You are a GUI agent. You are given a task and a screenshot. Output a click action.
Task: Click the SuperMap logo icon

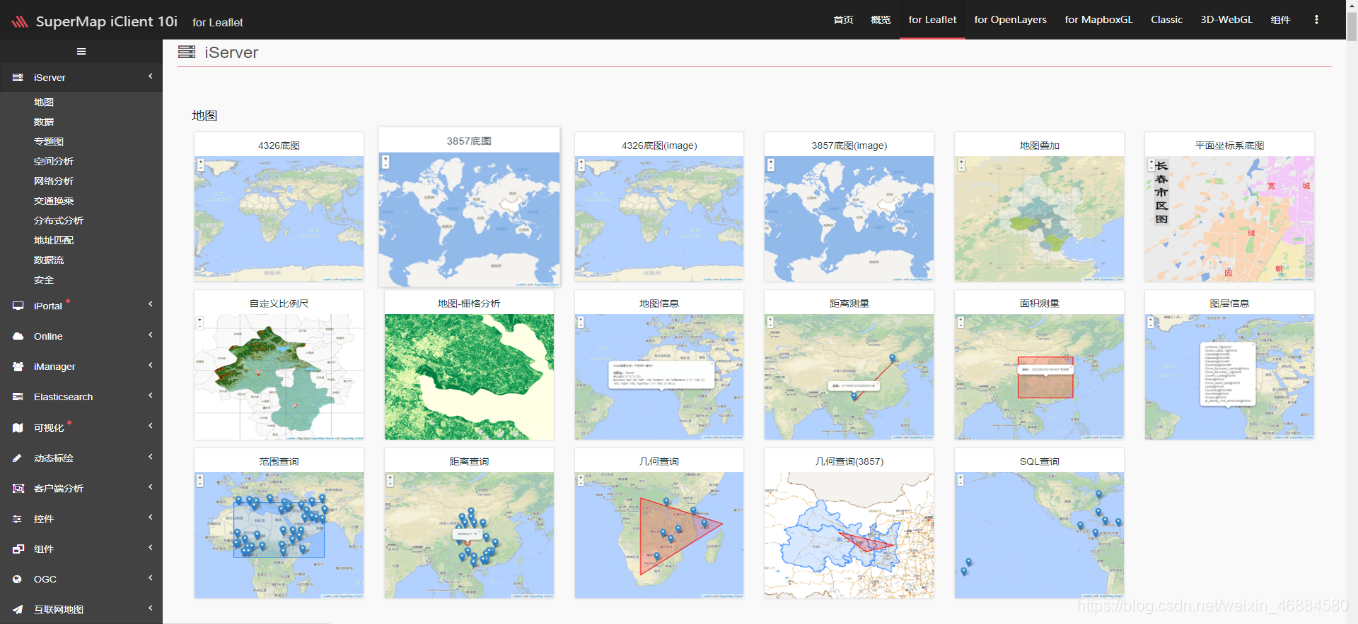click(19, 20)
